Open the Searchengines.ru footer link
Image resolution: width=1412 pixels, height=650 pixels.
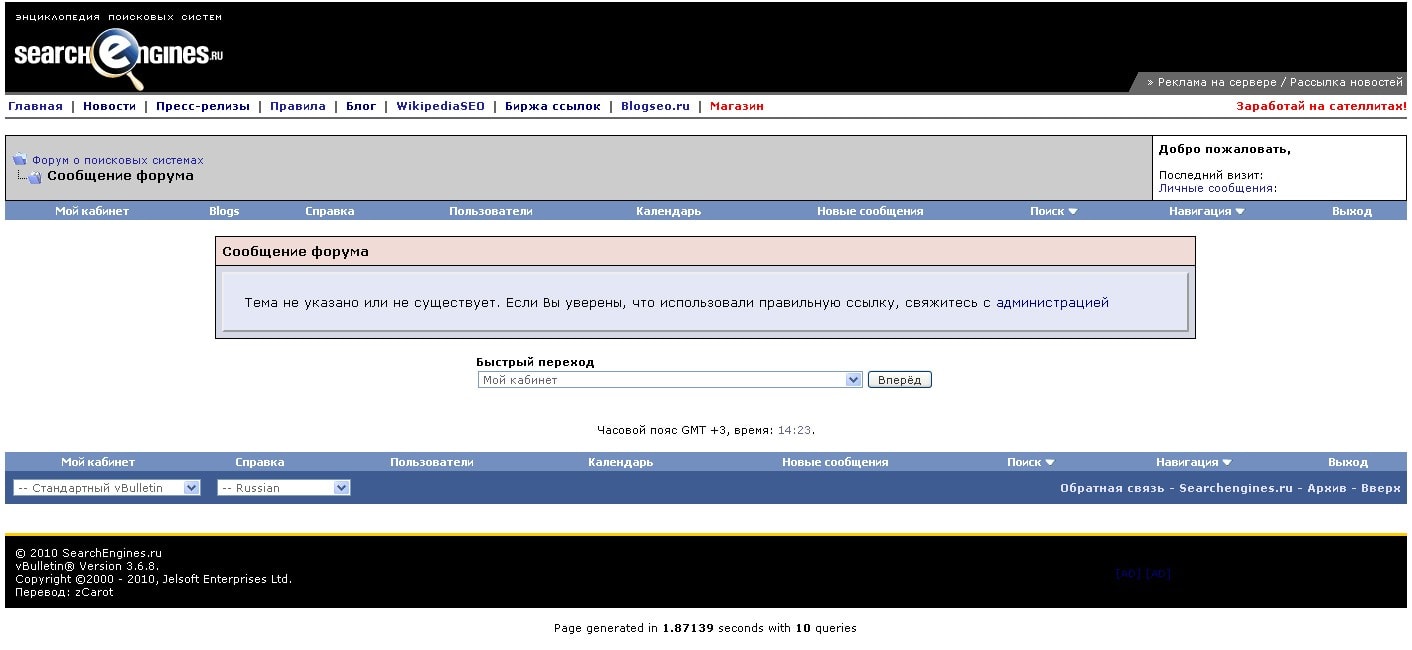(x=1236, y=488)
